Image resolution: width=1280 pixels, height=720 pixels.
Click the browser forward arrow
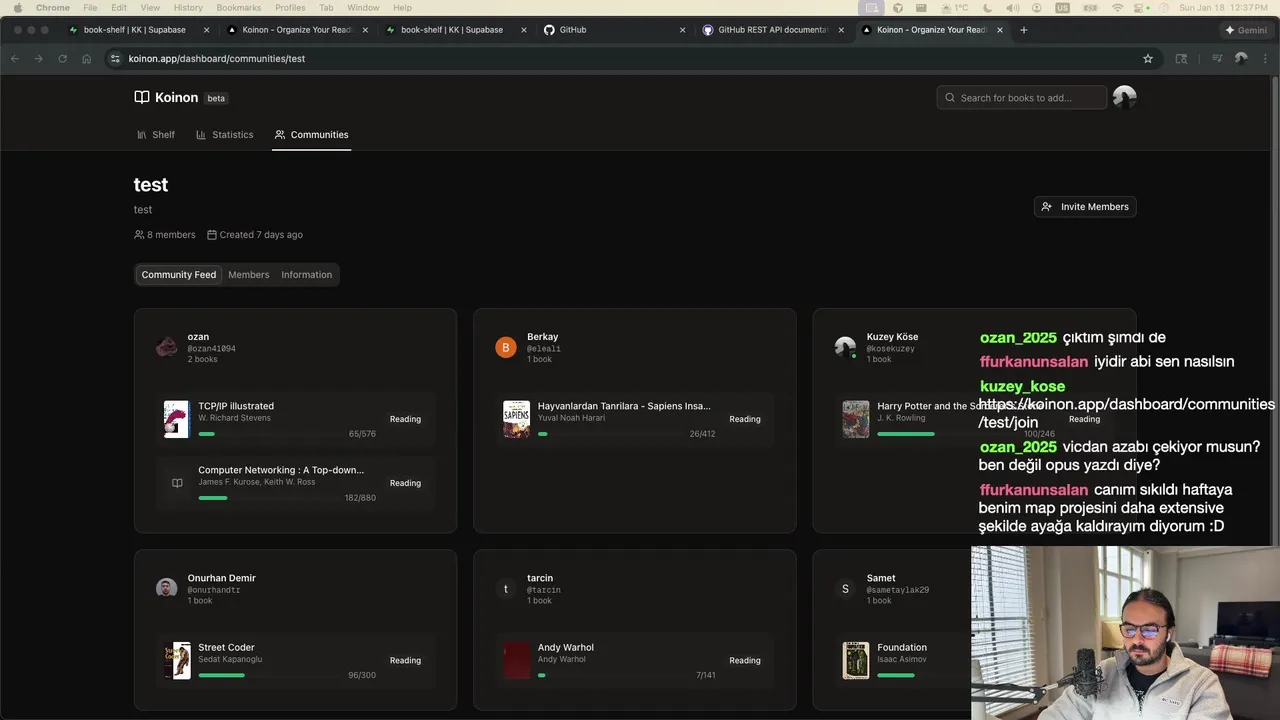[x=38, y=59]
